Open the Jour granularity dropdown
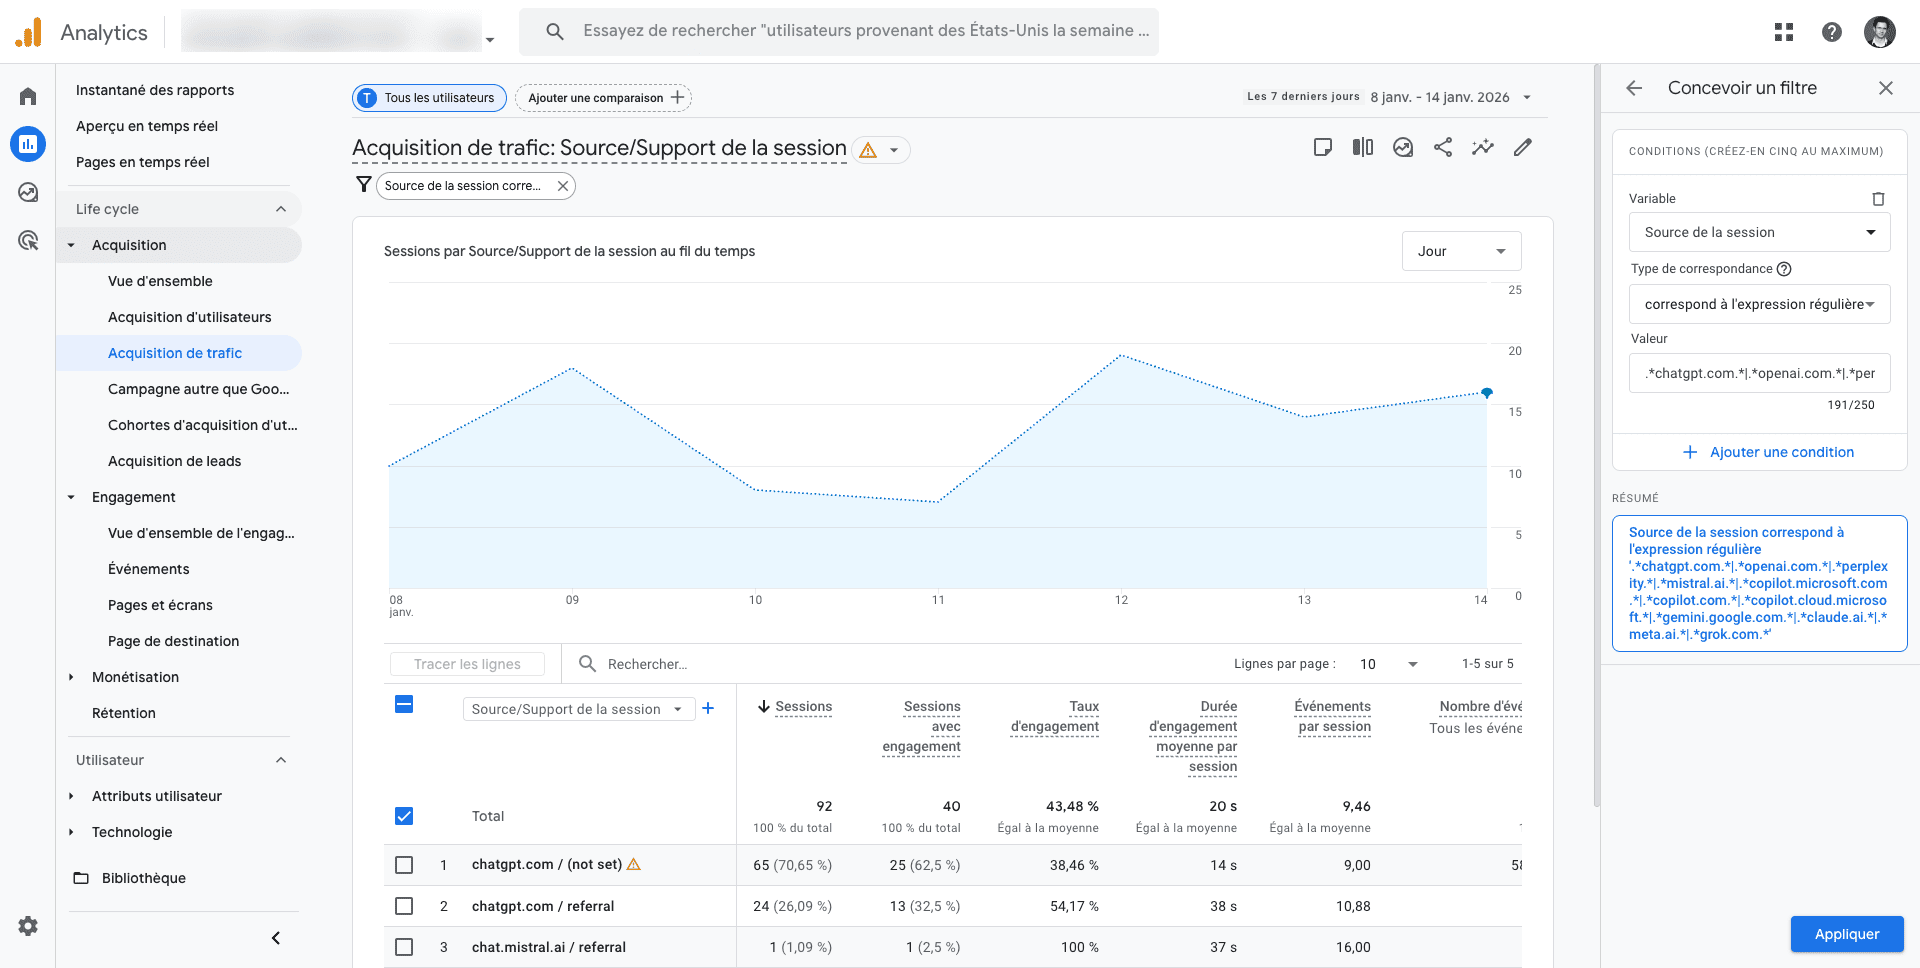 (x=1461, y=251)
